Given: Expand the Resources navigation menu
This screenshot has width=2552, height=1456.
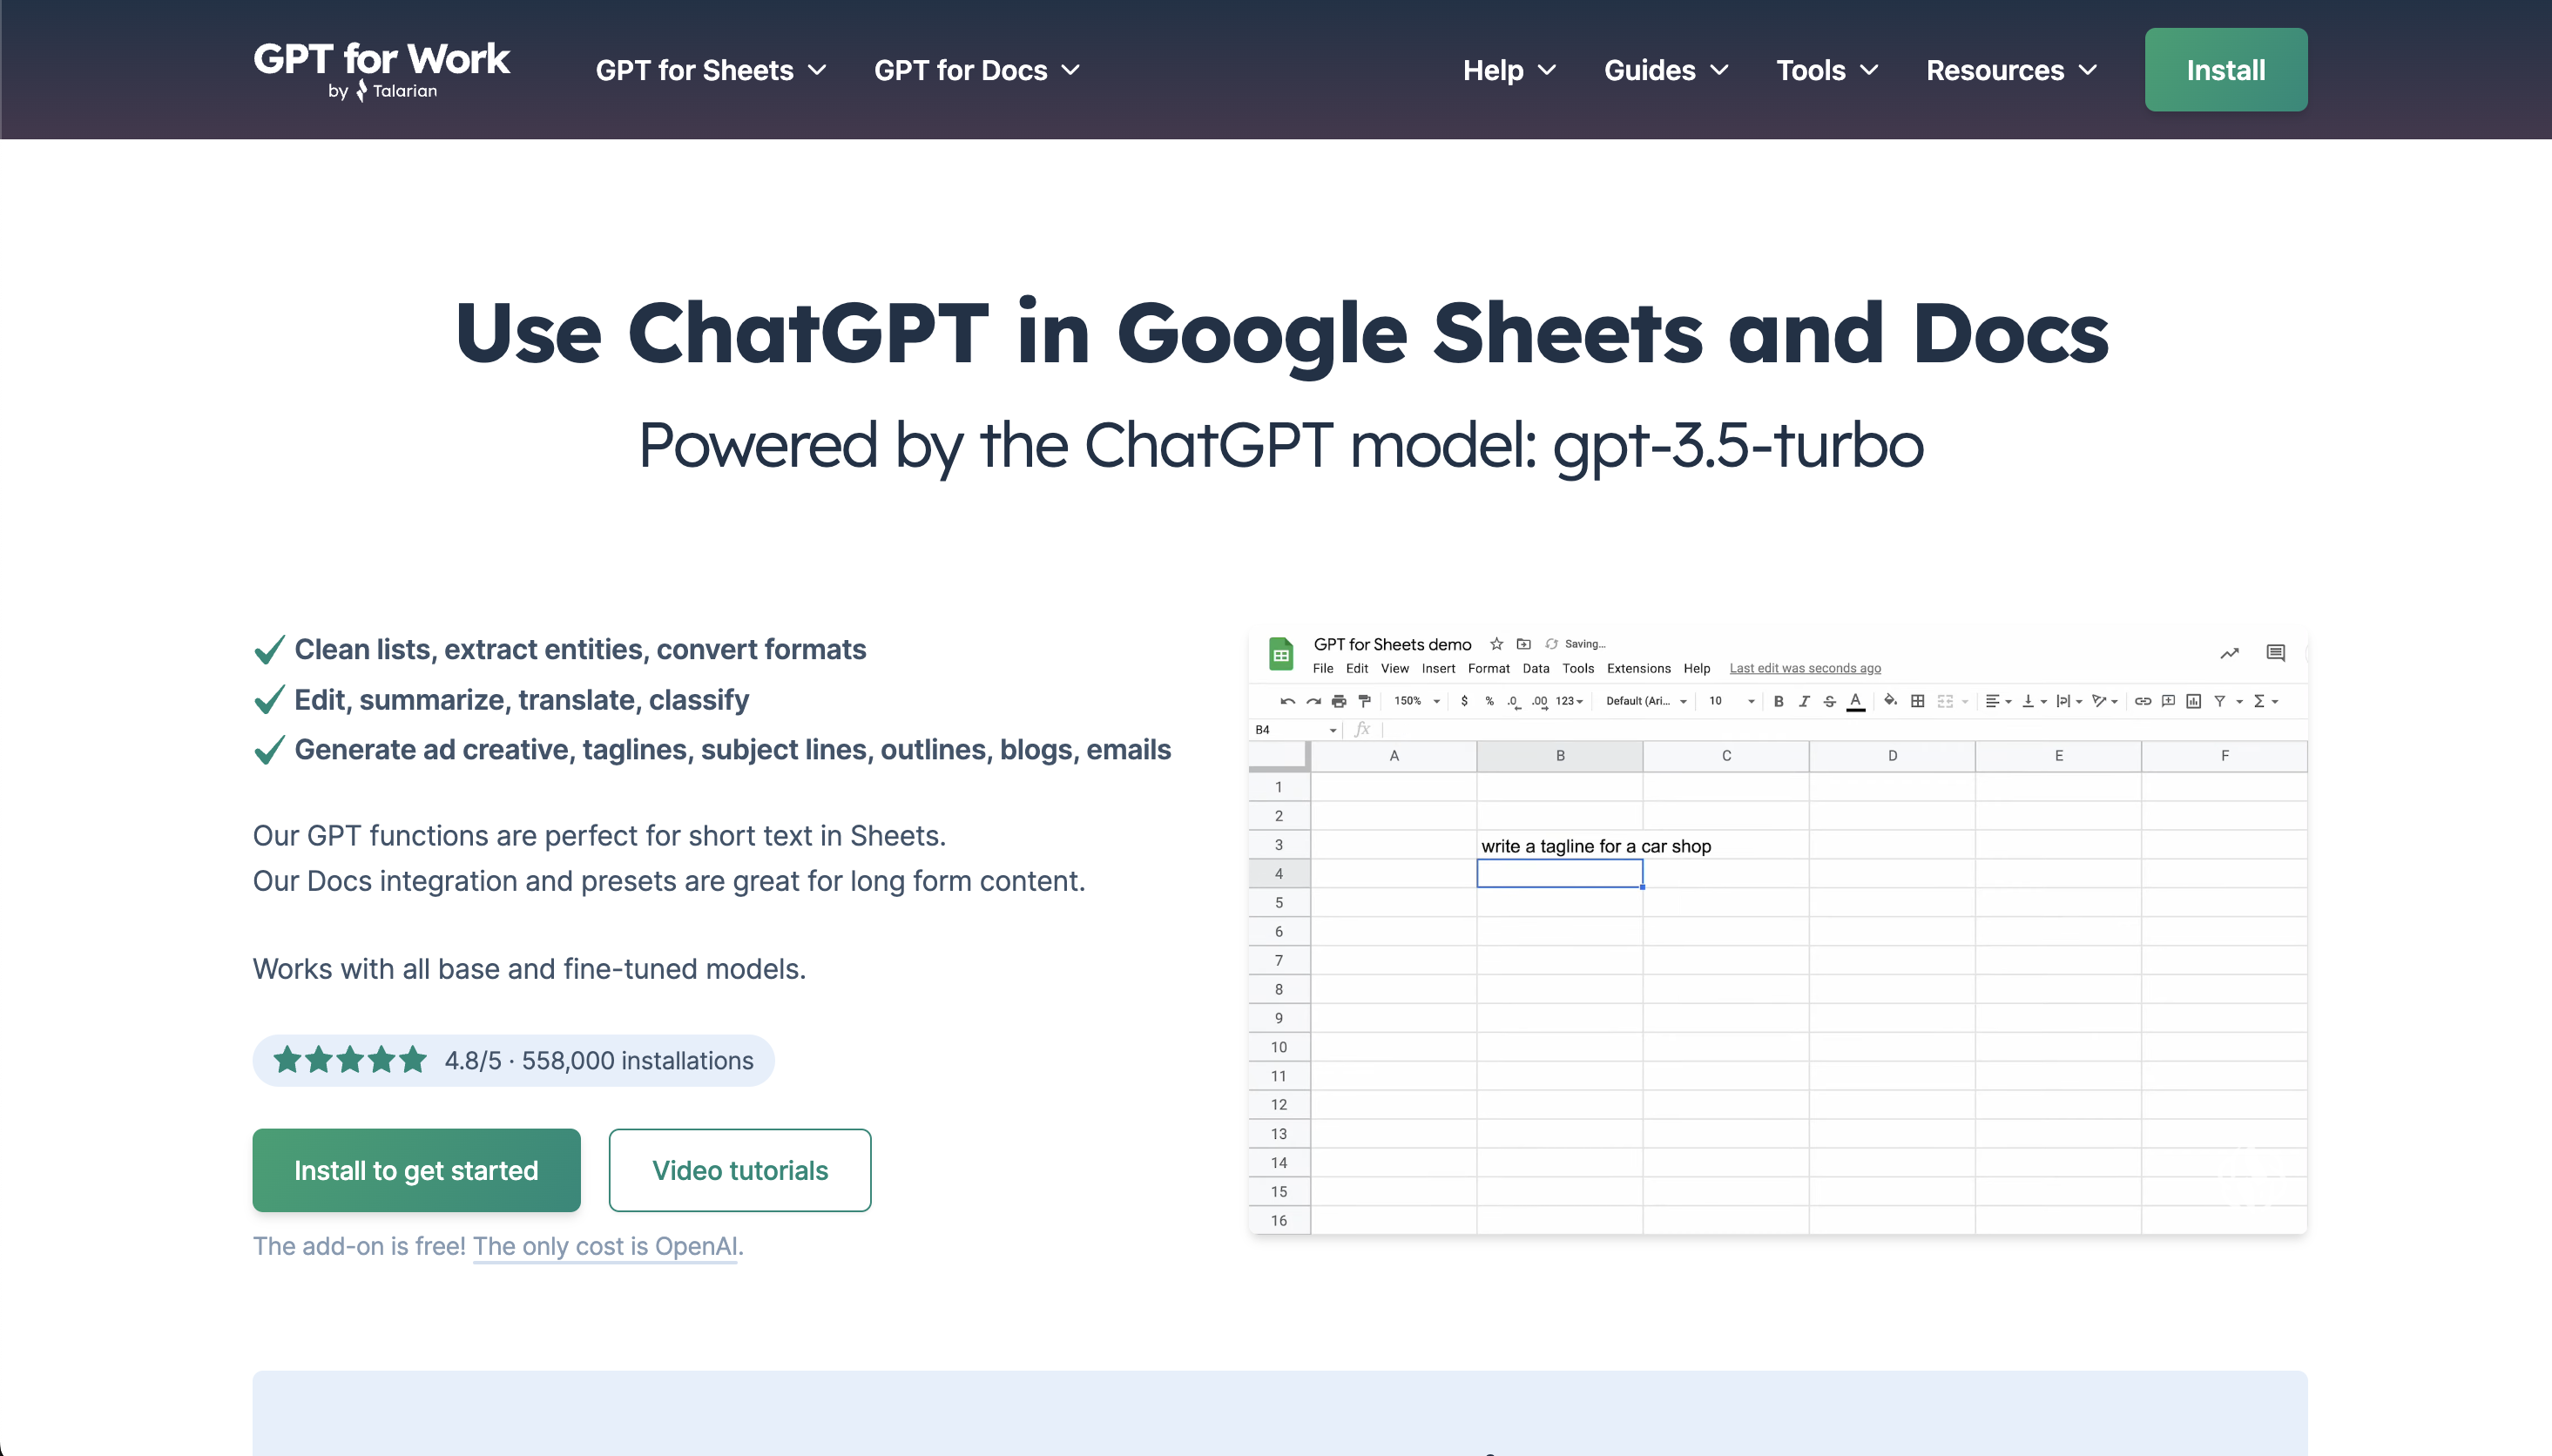Looking at the screenshot, I should (x=2011, y=70).
